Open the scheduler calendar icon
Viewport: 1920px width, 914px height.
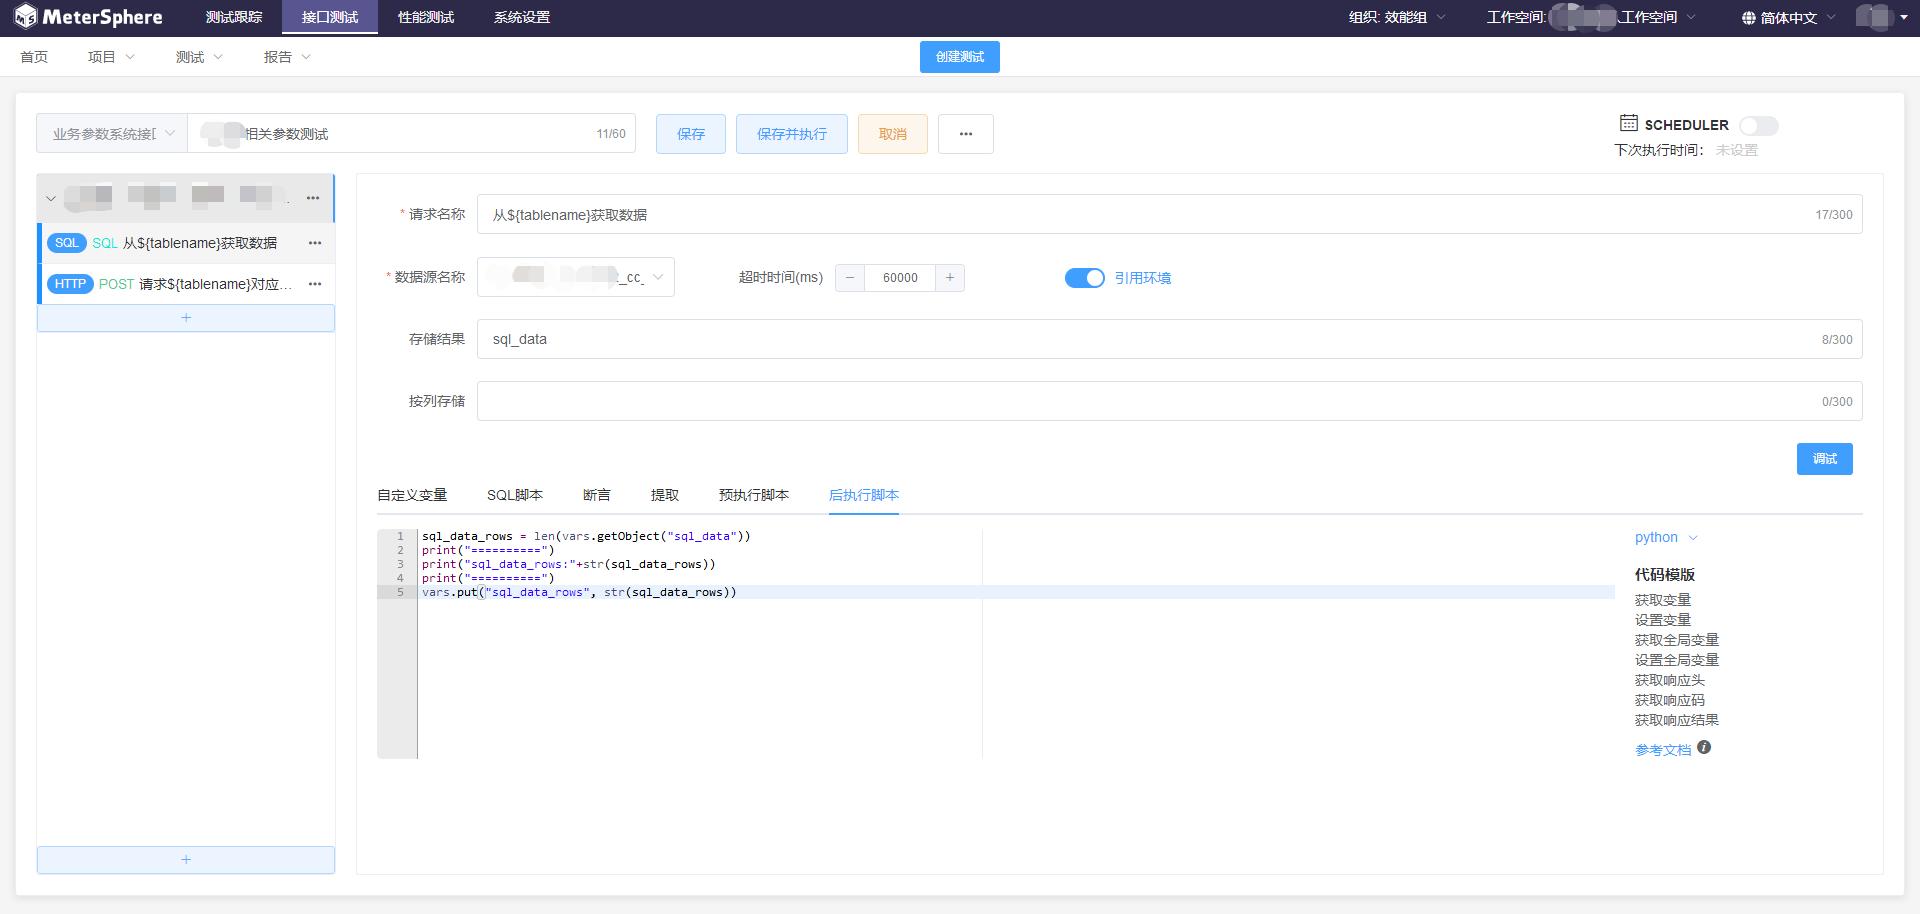[x=1629, y=123]
